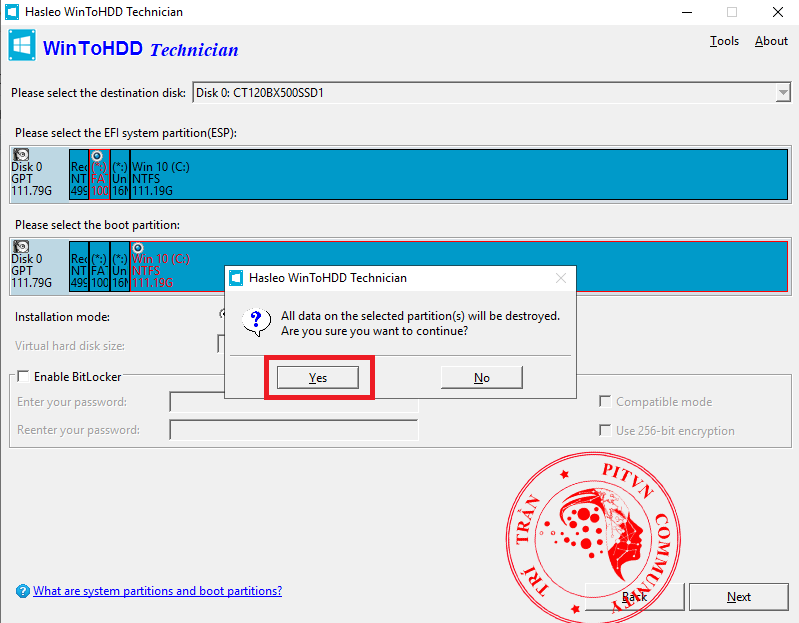The height and width of the screenshot is (623, 799).
Task: Choose Win 10 (C:) in boot disk map
Action: pyautogui.click(x=459, y=266)
